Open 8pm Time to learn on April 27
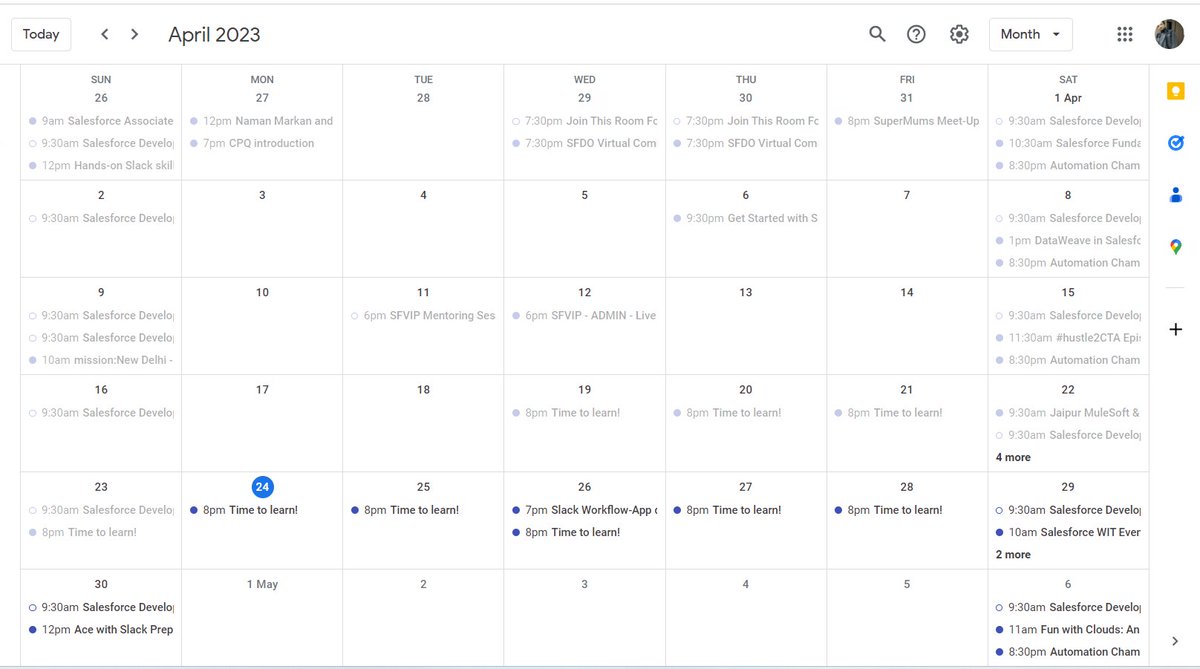The image size is (1200, 669). pyautogui.click(x=745, y=510)
